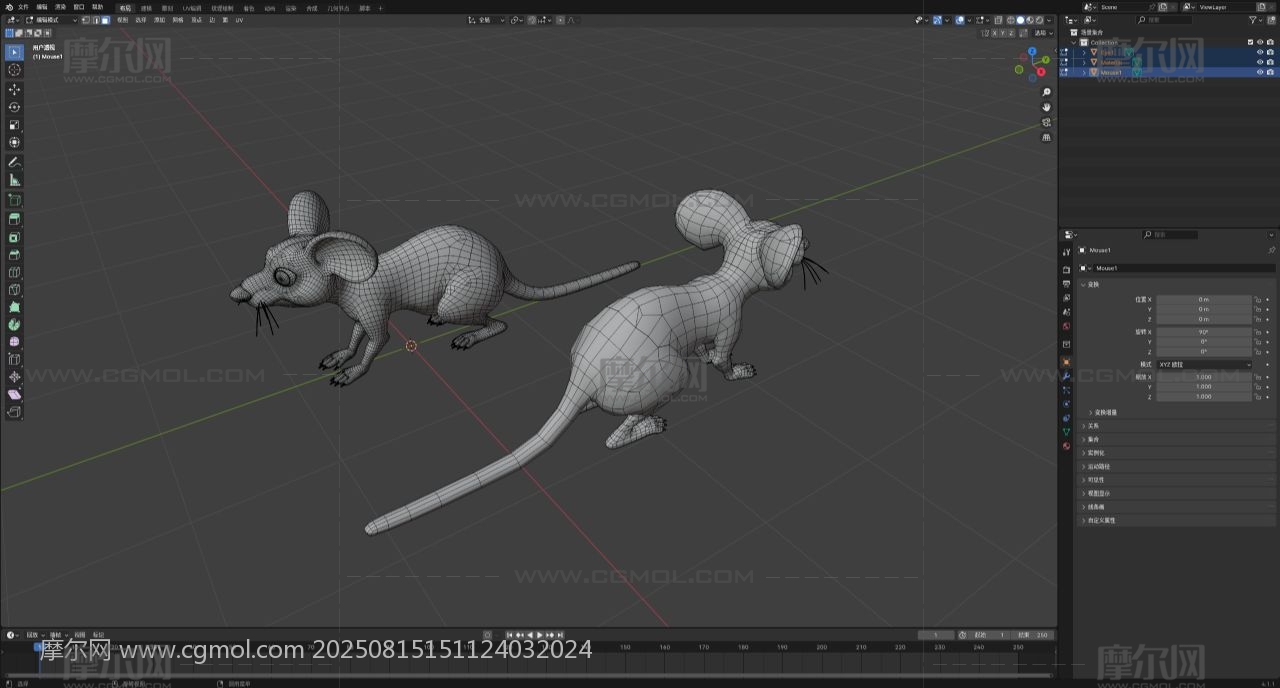Untick the Collection exclude checkbox
The width and height of the screenshot is (1280, 688).
pyautogui.click(x=1250, y=42)
